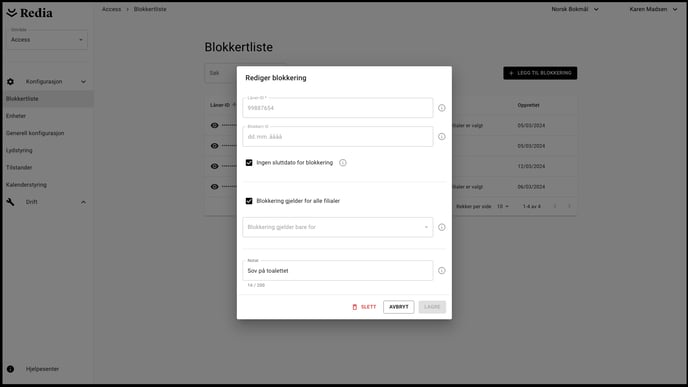Click the Konfigurasjon gear icon
Image resolution: width=688 pixels, height=387 pixels.
(x=11, y=82)
